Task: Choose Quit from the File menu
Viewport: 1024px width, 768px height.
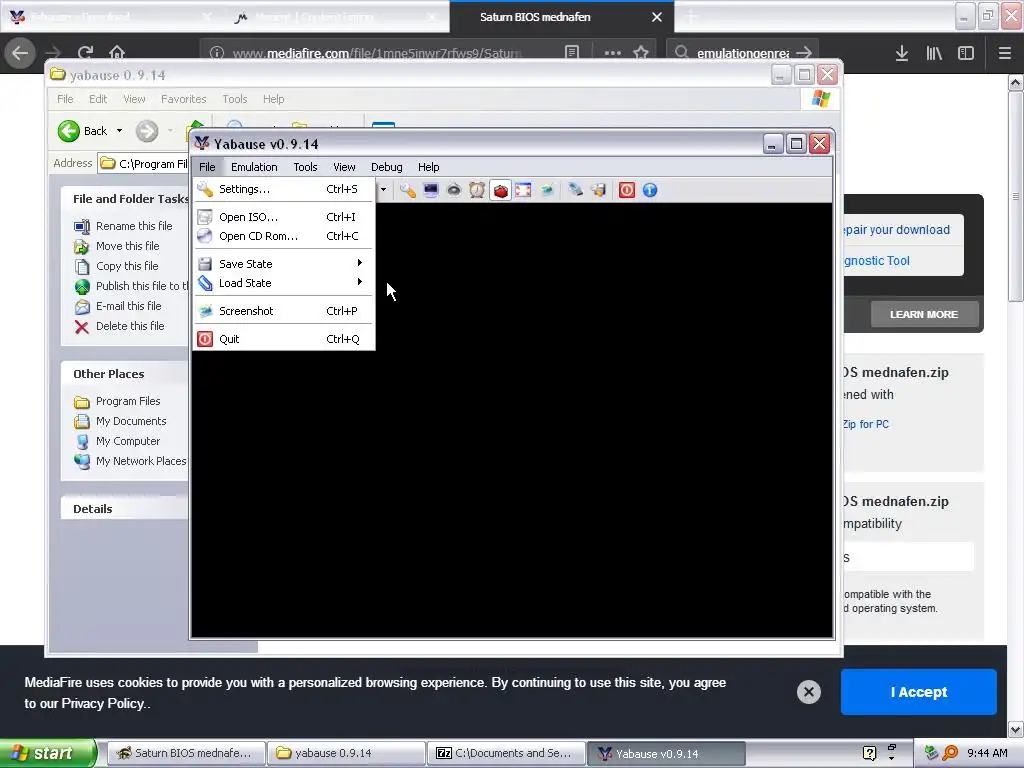Action: pos(284,339)
